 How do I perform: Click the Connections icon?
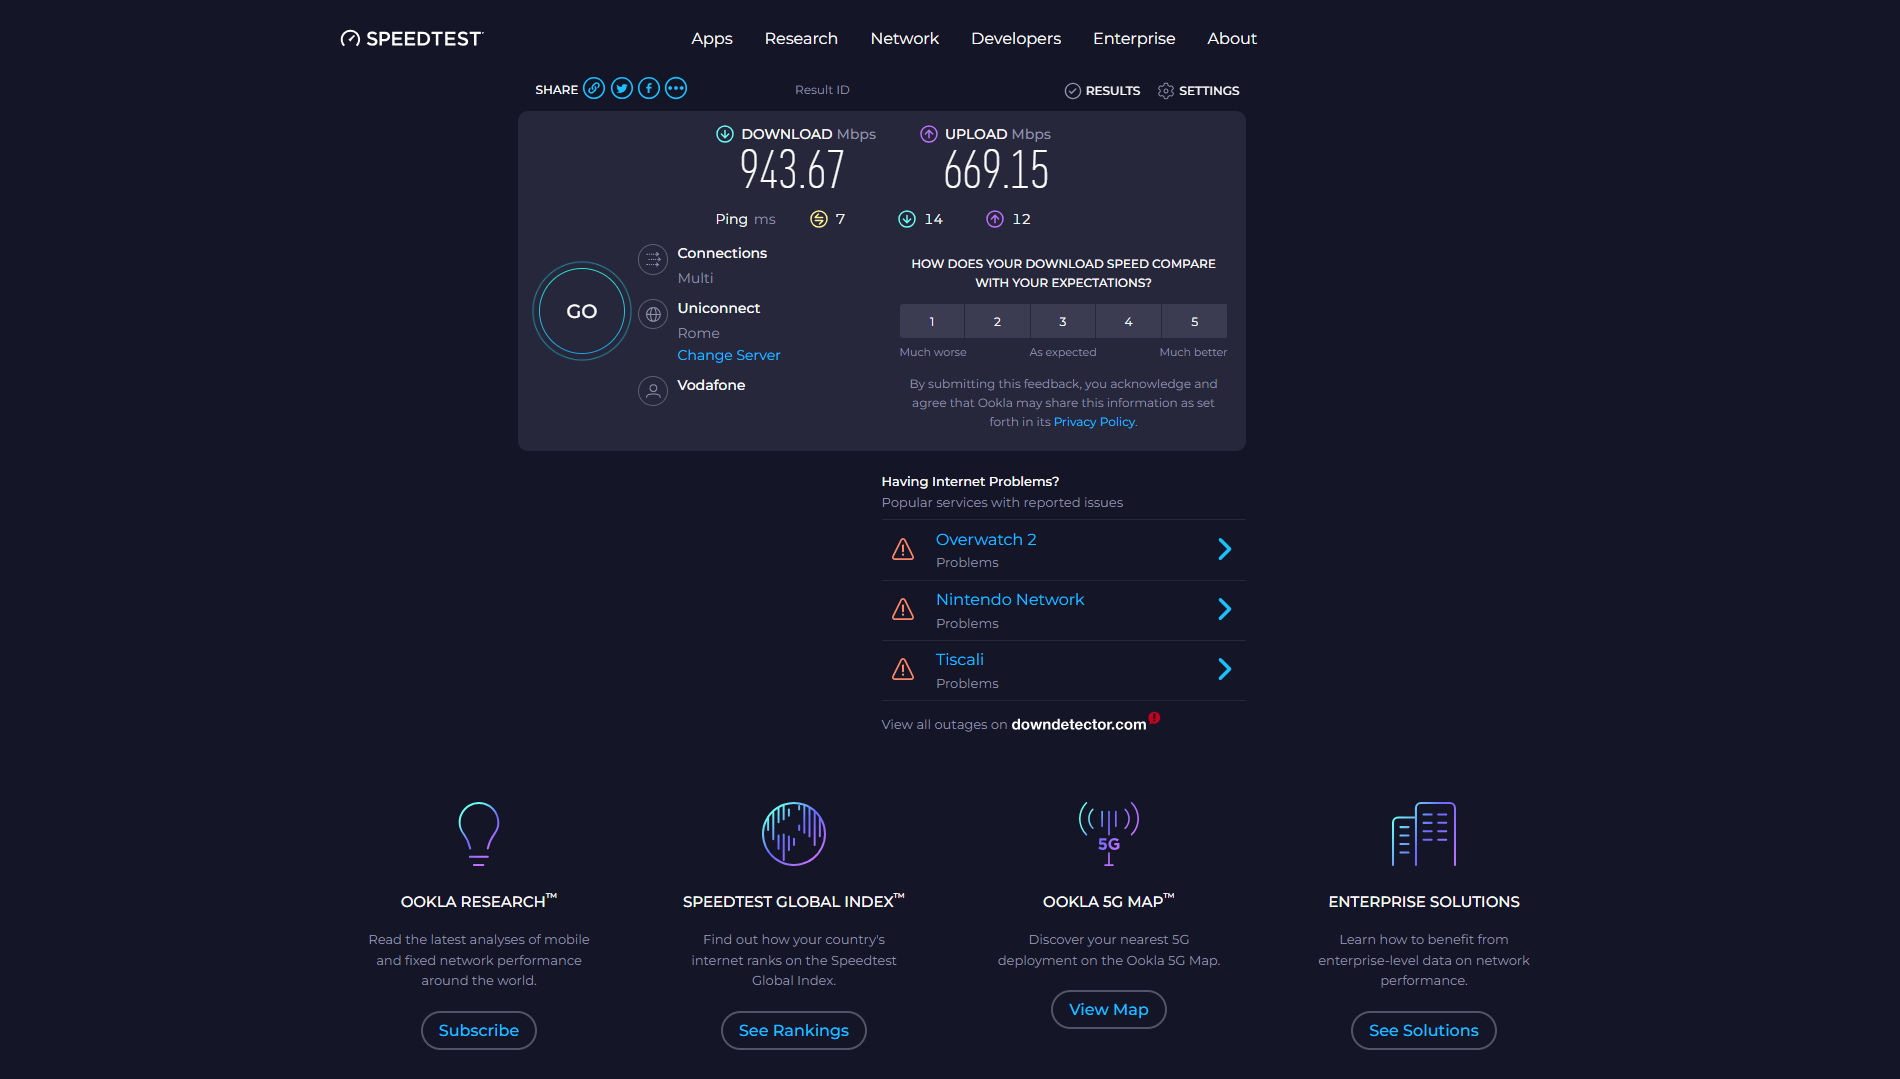pos(653,260)
